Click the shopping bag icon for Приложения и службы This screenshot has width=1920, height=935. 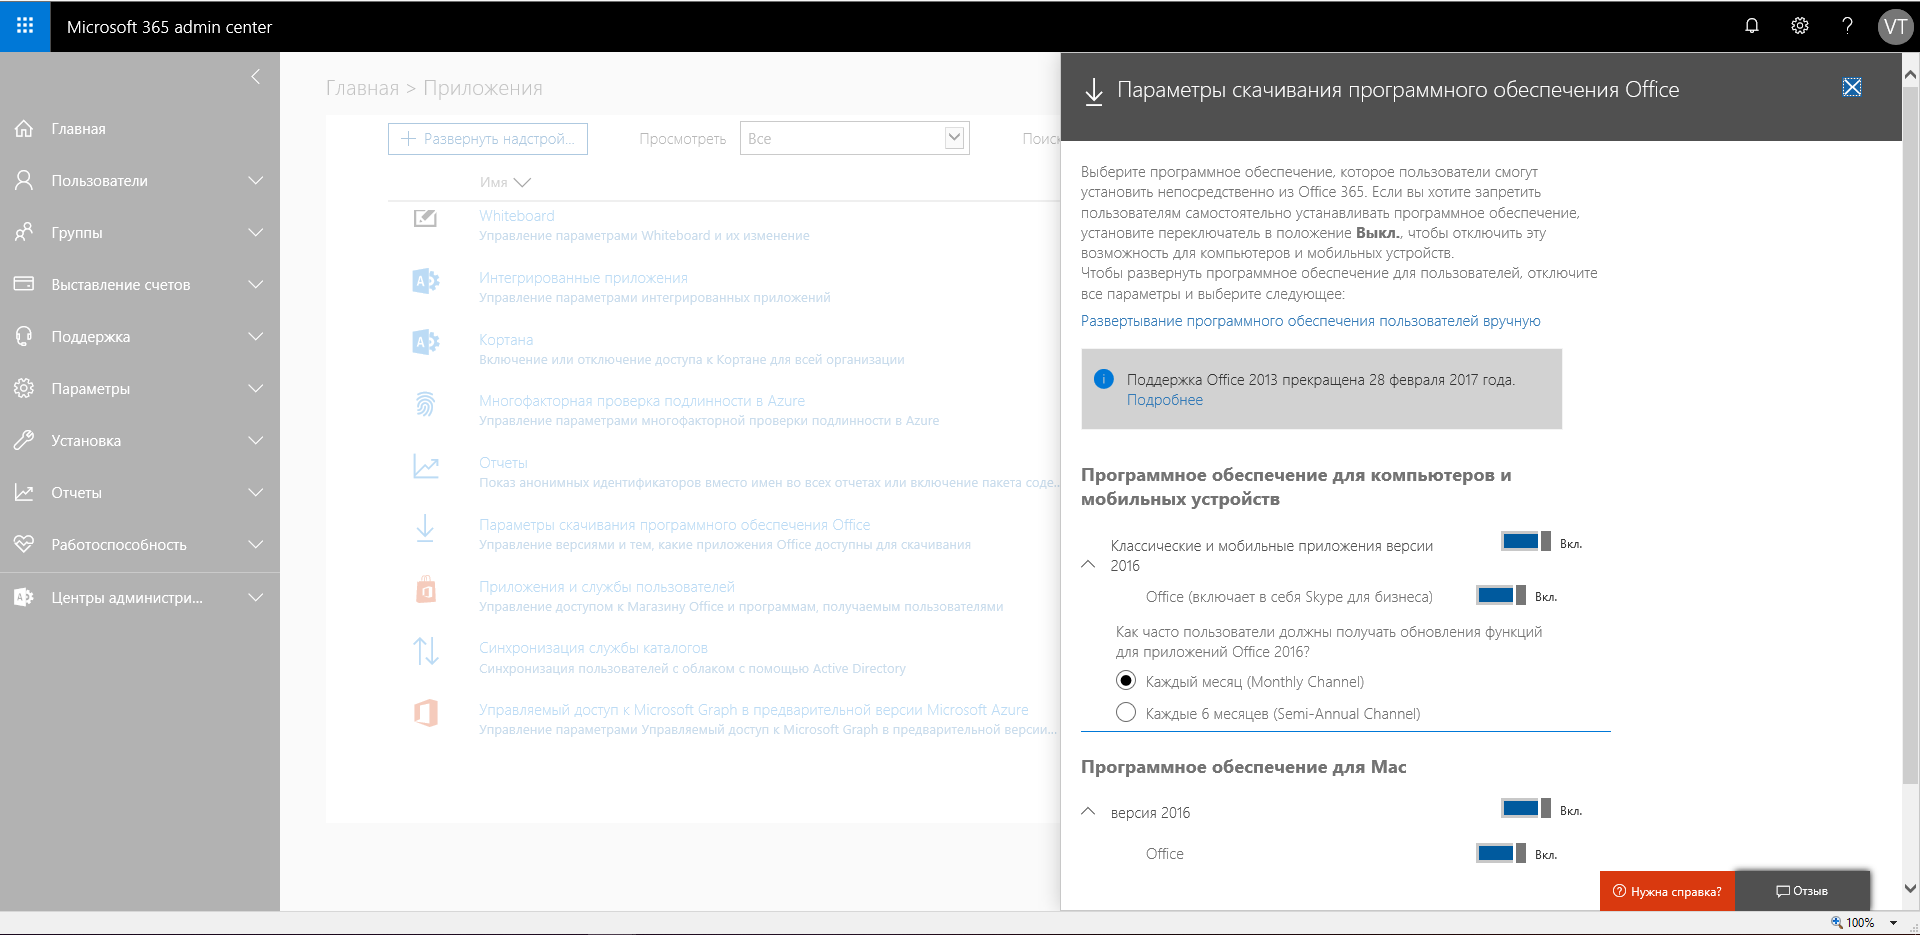click(426, 589)
